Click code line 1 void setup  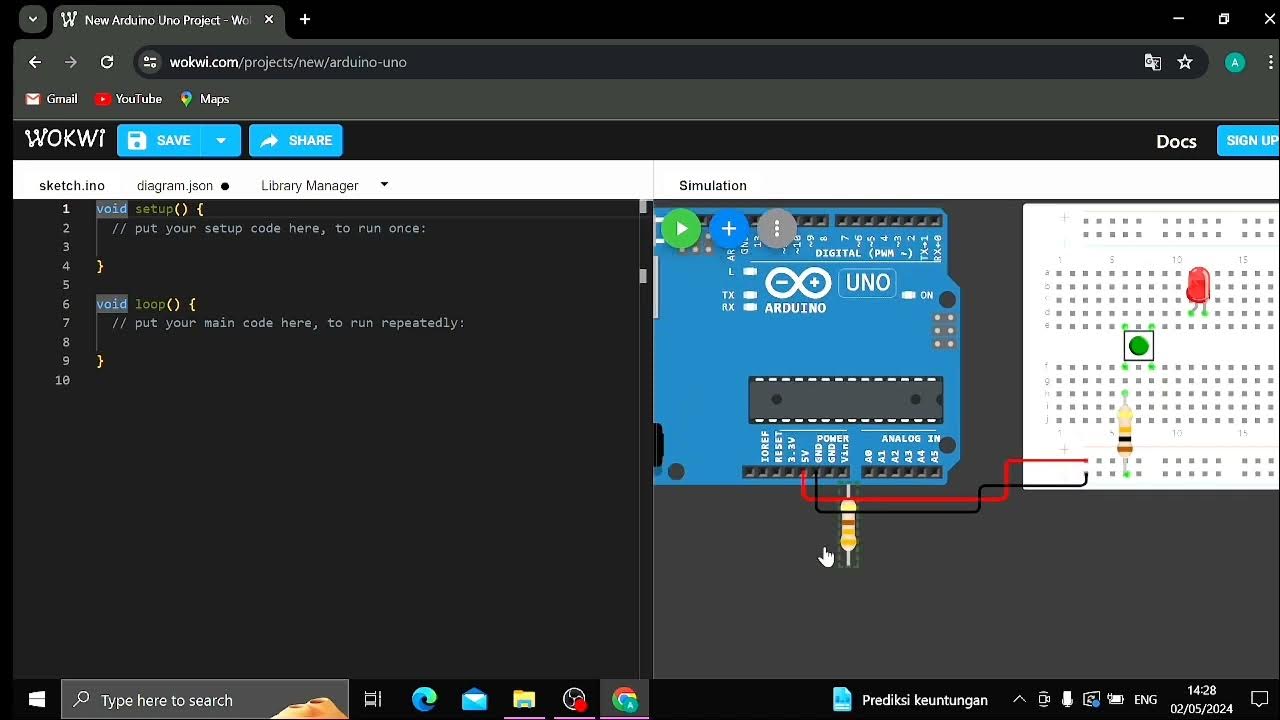coord(149,209)
